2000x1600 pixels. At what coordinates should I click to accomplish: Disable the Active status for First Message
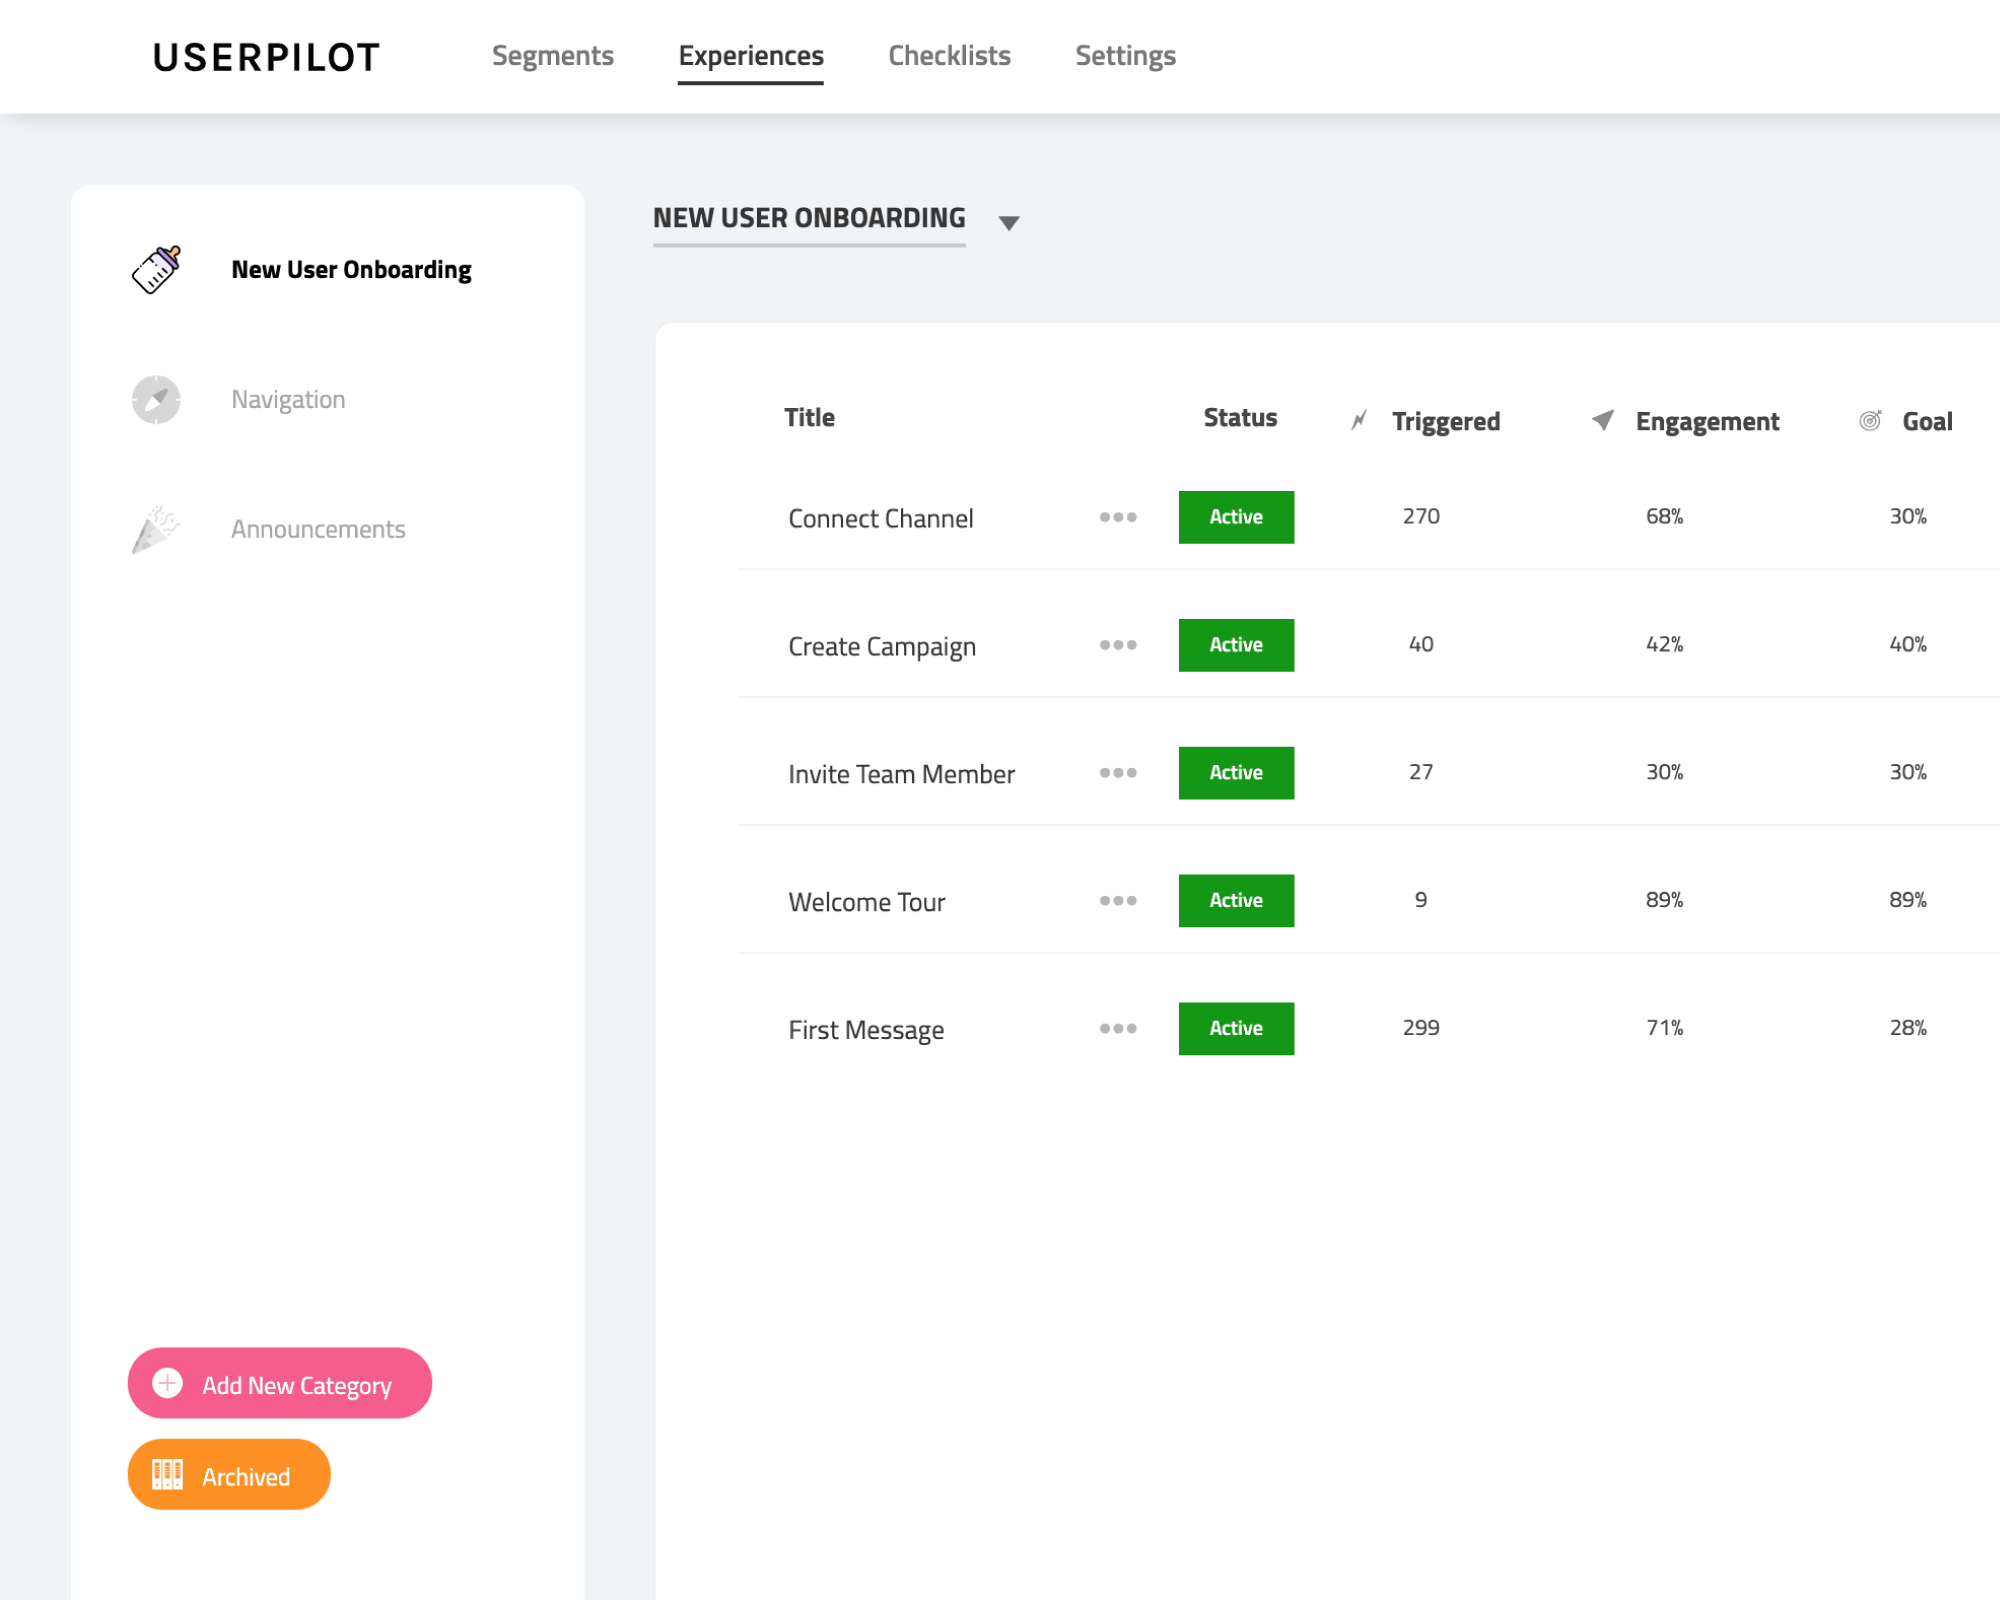point(1236,1028)
